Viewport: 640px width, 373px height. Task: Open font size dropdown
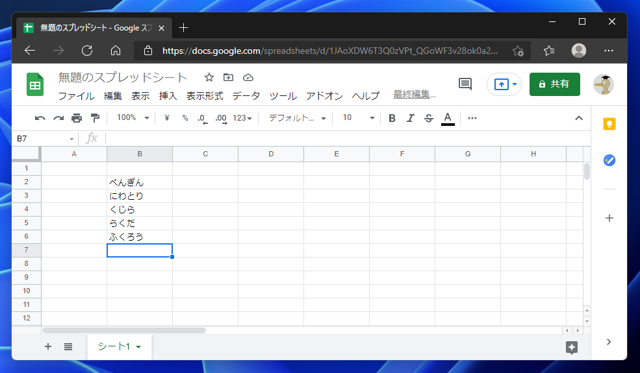tap(358, 118)
